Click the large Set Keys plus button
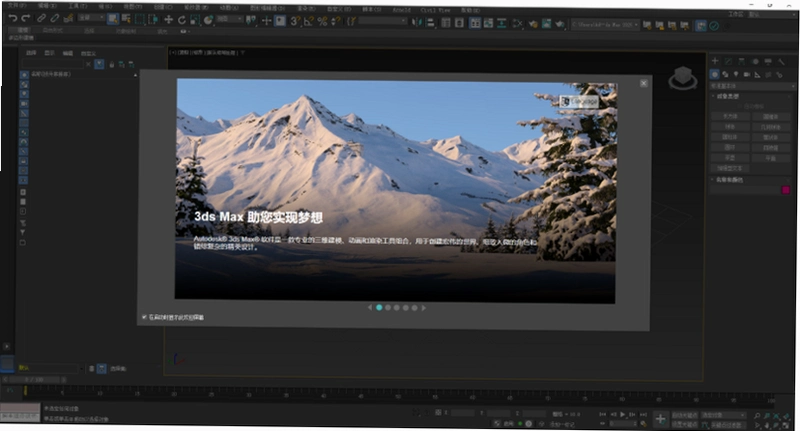The image size is (800, 431). click(x=660, y=419)
